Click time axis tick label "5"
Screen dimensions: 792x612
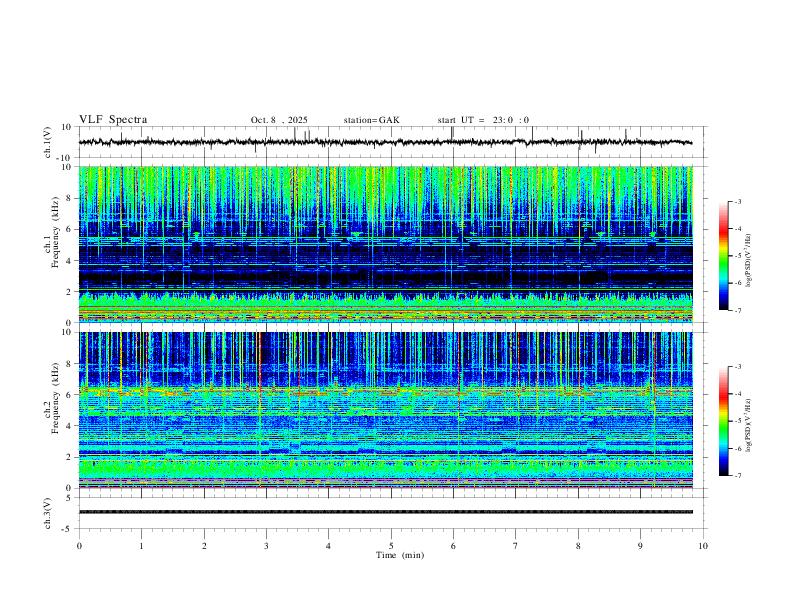tap(391, 546)
